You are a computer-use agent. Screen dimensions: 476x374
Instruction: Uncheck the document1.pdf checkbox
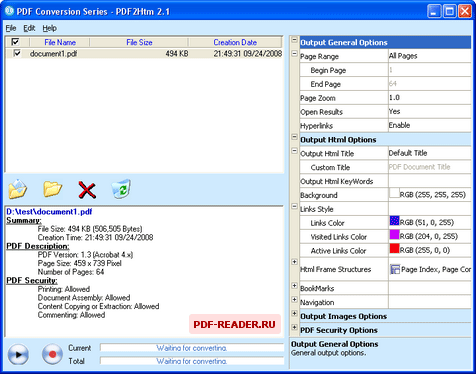point(17,53)
